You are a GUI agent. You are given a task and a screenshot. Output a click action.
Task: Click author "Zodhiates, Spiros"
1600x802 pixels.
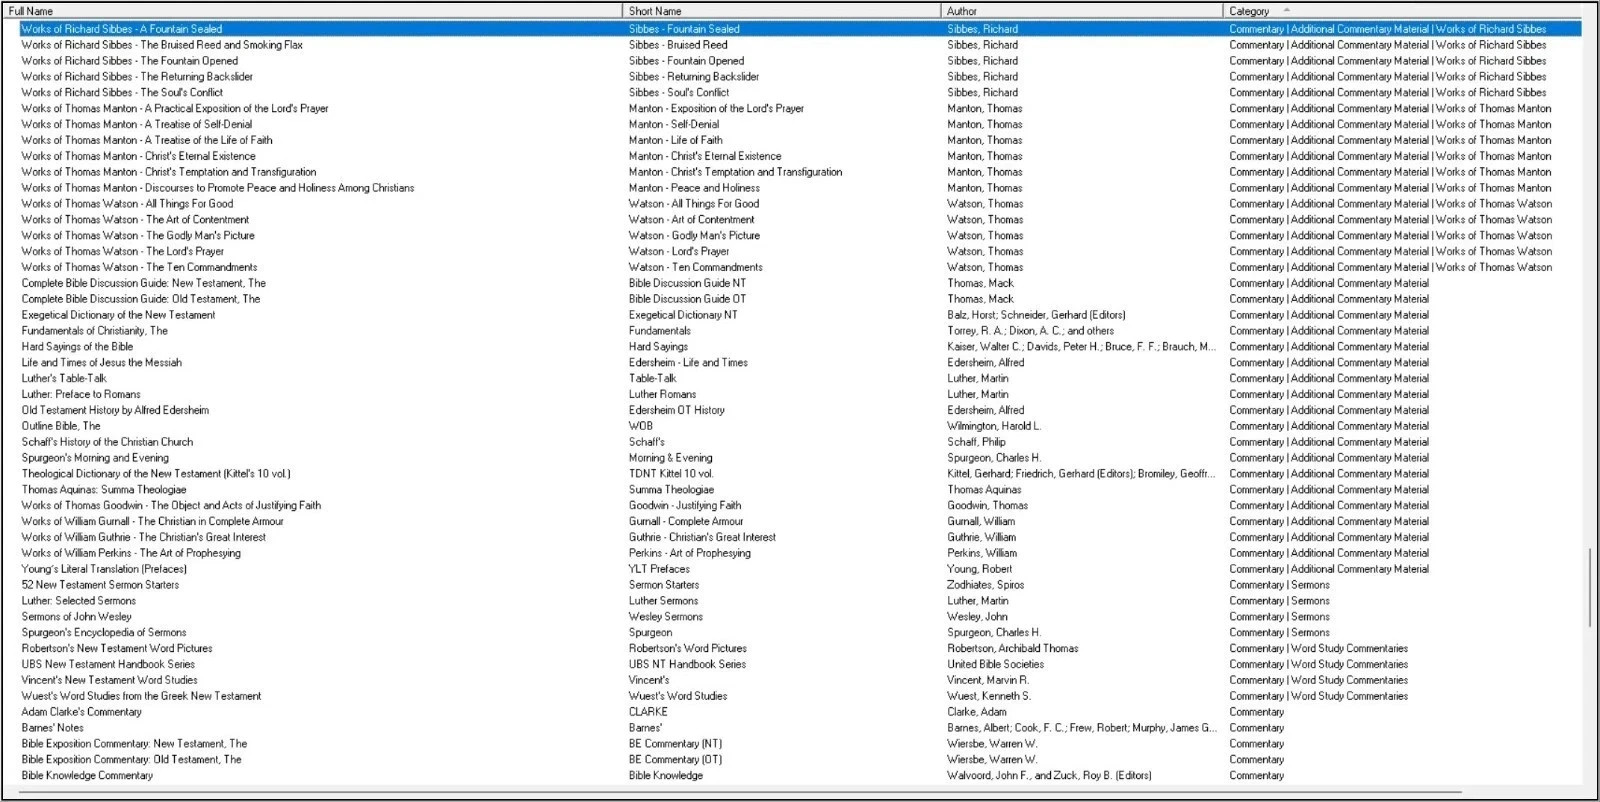click(x=986, y=585)
